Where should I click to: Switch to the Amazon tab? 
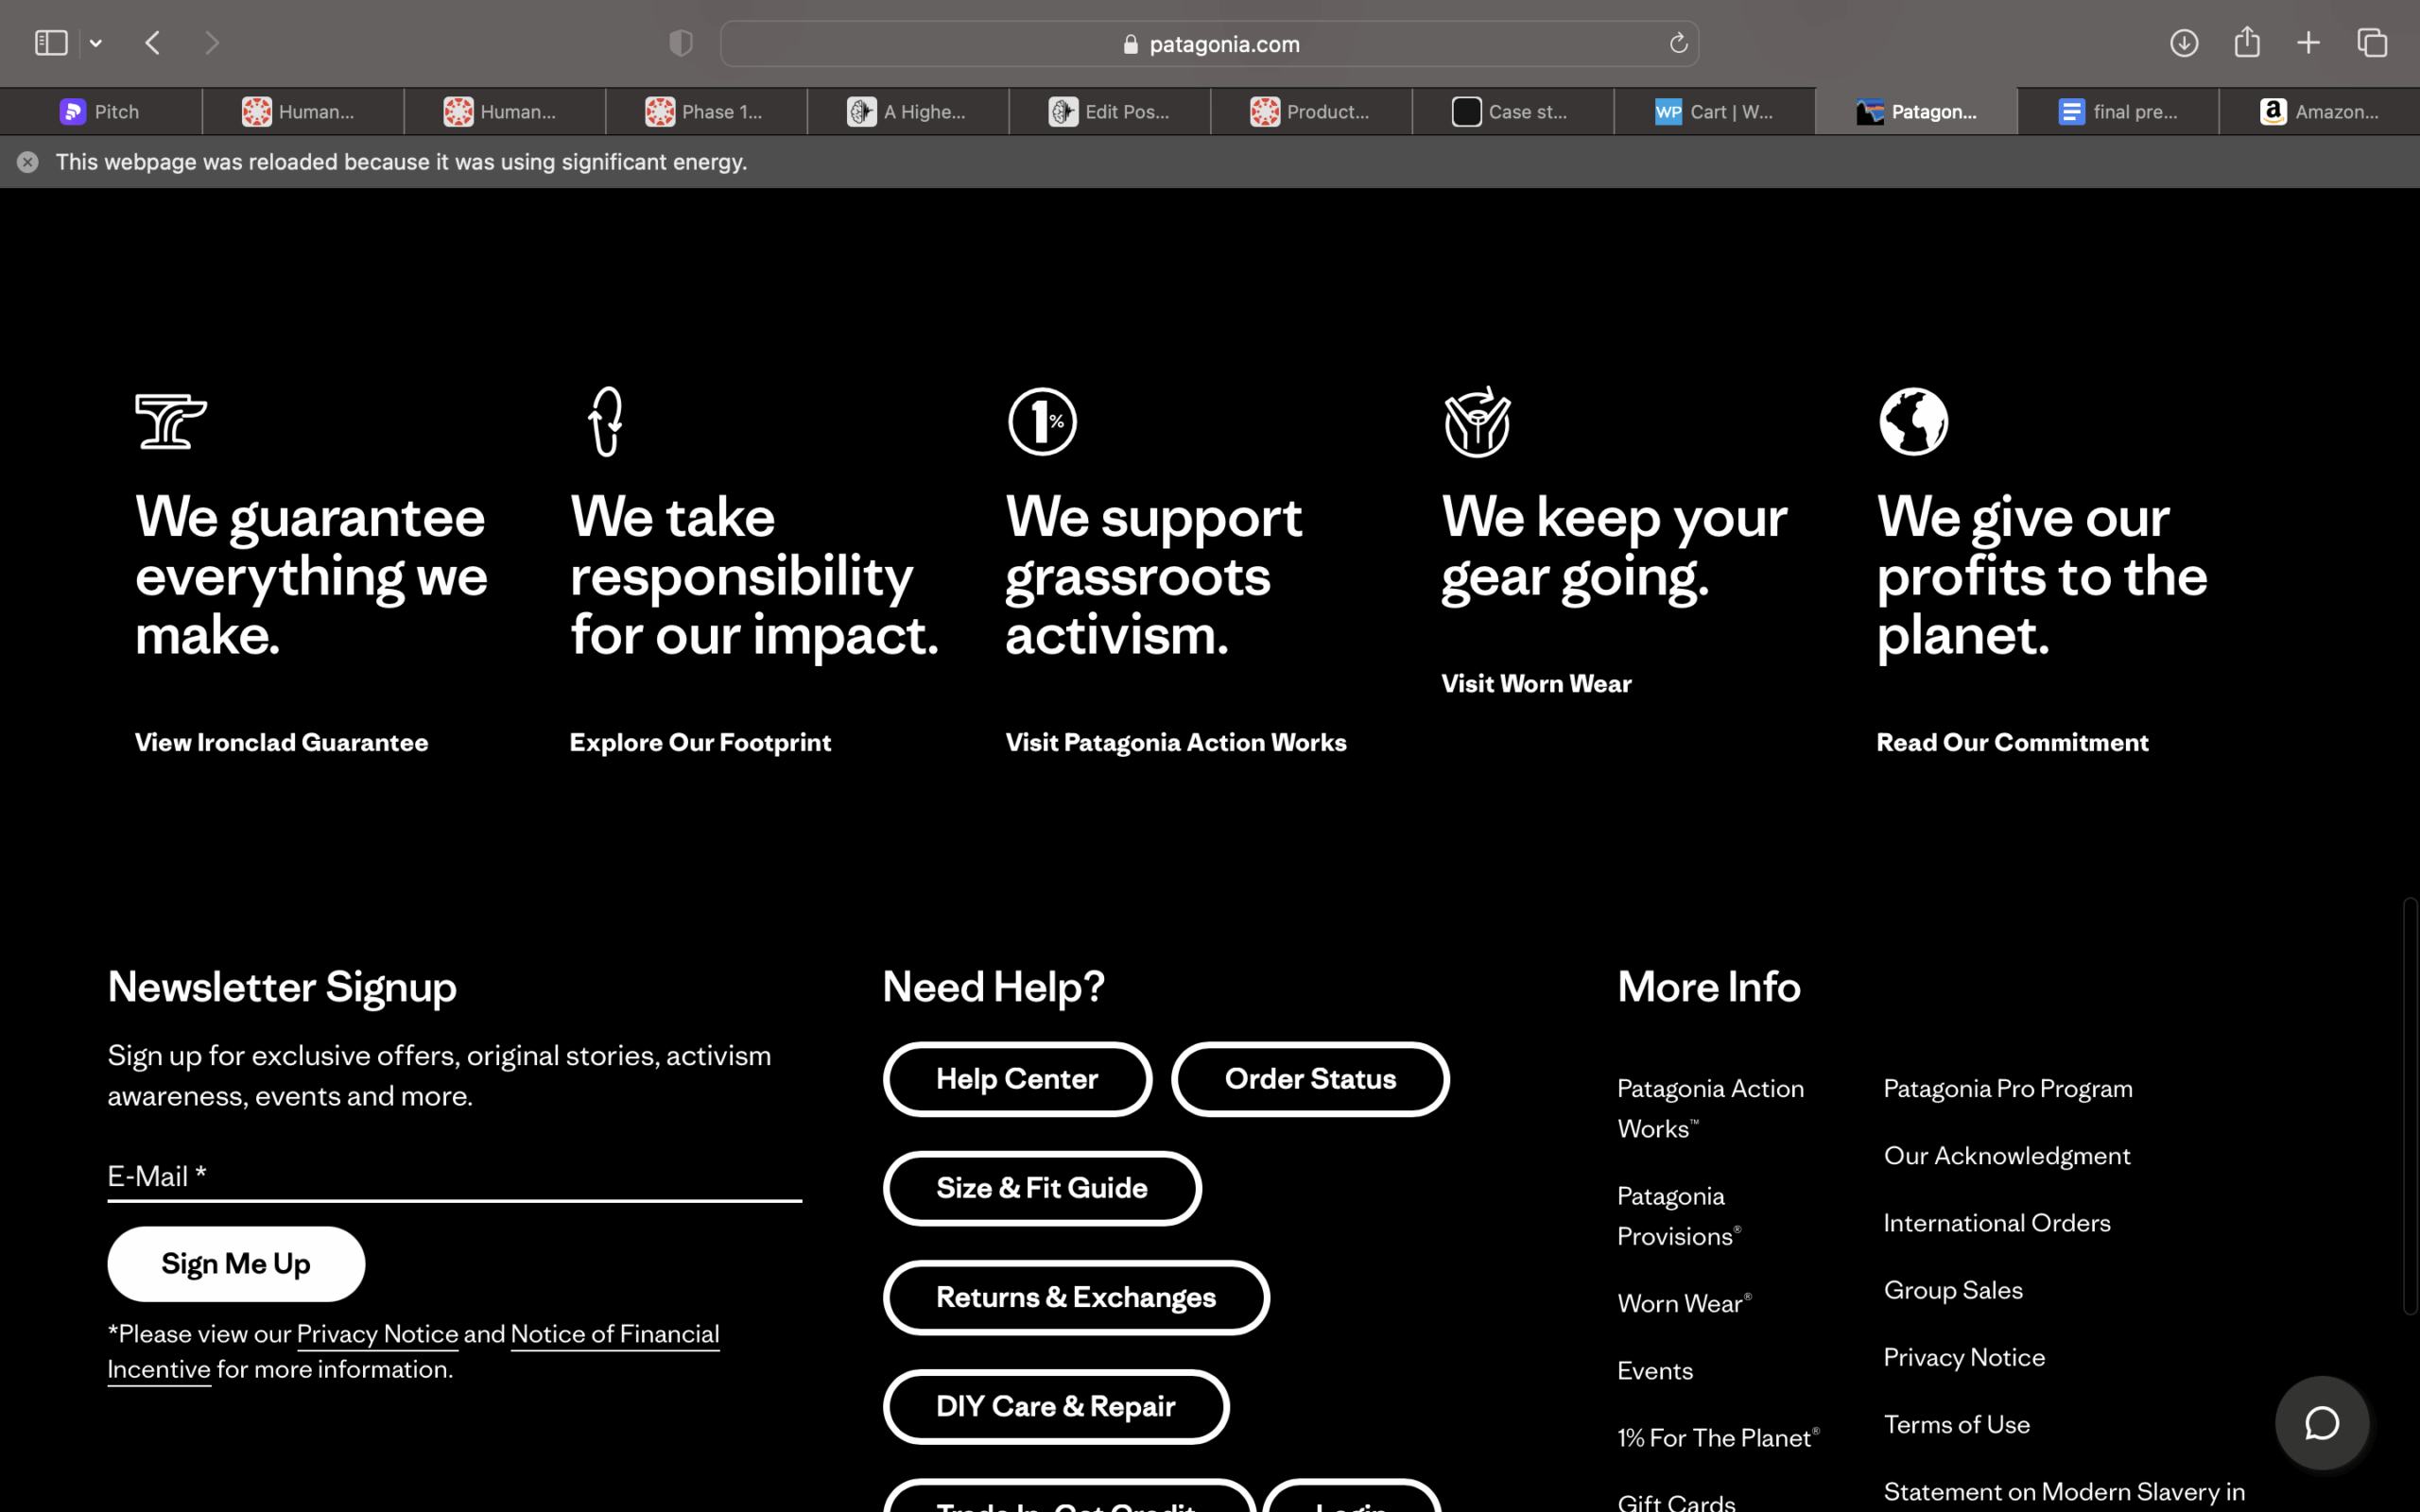point(2318,112)
